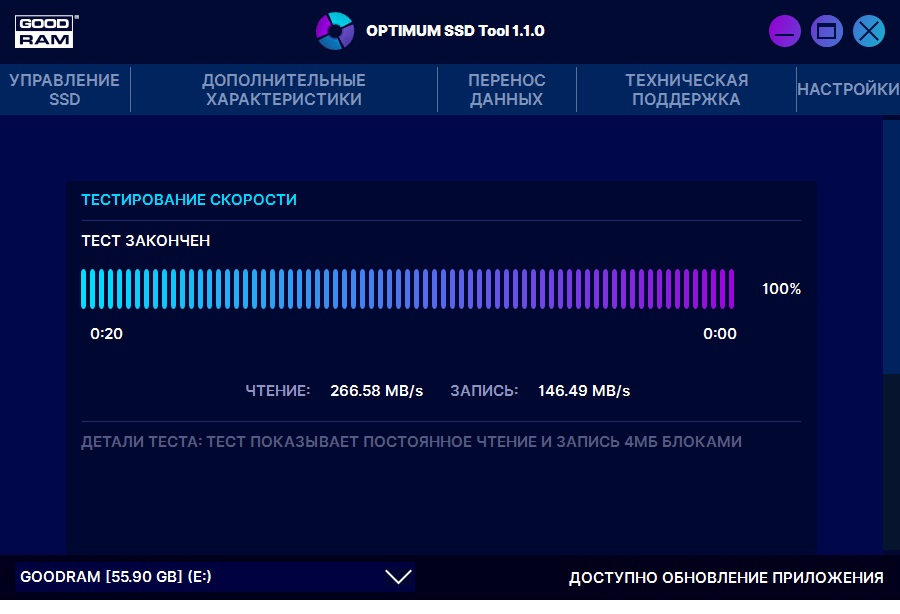Click the Запись label
The image size is (900, 614).
[484, 391]
